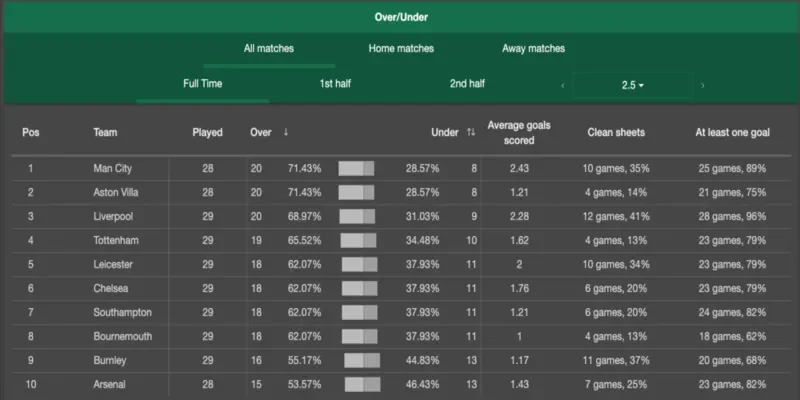Sort by Average goals scored header
The width and height of the screenshot is (800, 400).
point(518,132)
